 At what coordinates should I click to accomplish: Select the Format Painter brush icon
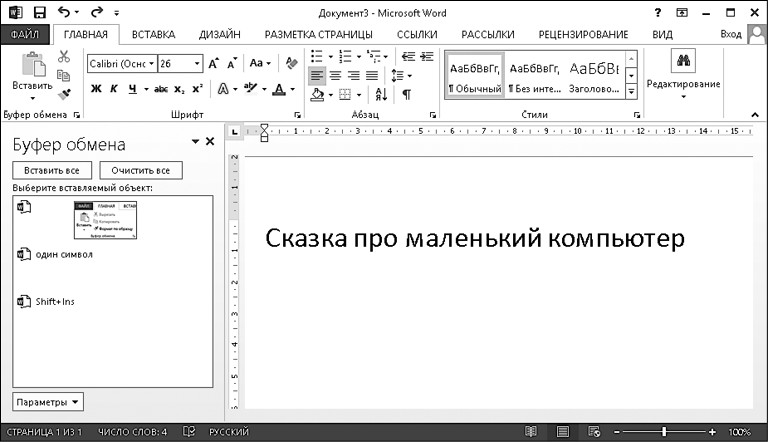(x=65, y=94)
